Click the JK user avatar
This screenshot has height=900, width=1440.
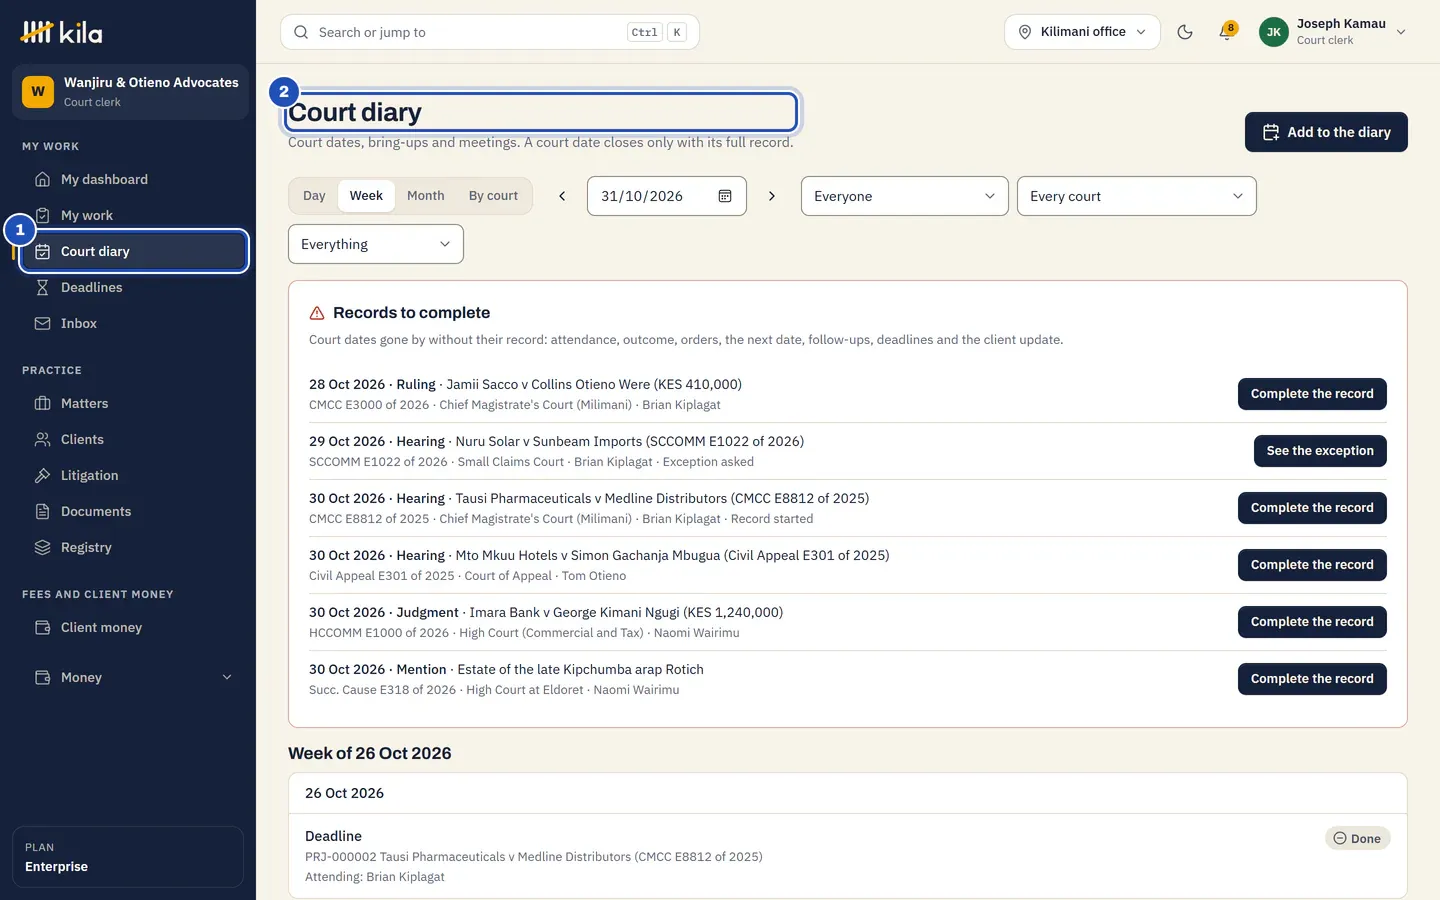click(x=1273, y=32)
